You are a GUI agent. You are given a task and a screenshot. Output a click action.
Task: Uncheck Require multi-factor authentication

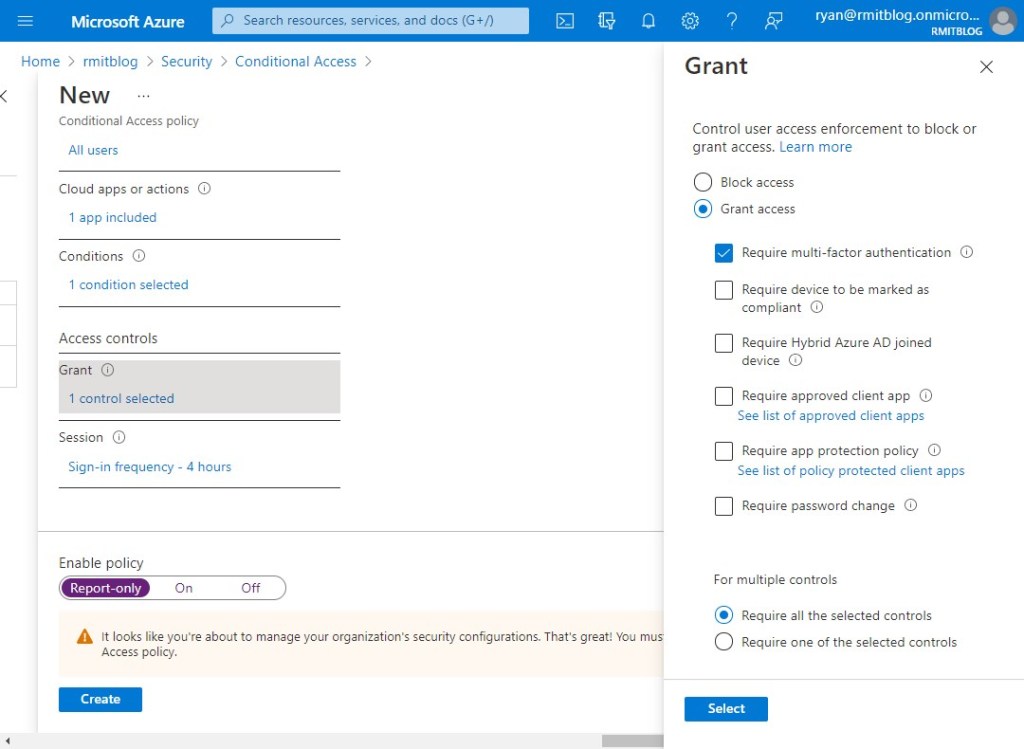[x=724, y=253]
